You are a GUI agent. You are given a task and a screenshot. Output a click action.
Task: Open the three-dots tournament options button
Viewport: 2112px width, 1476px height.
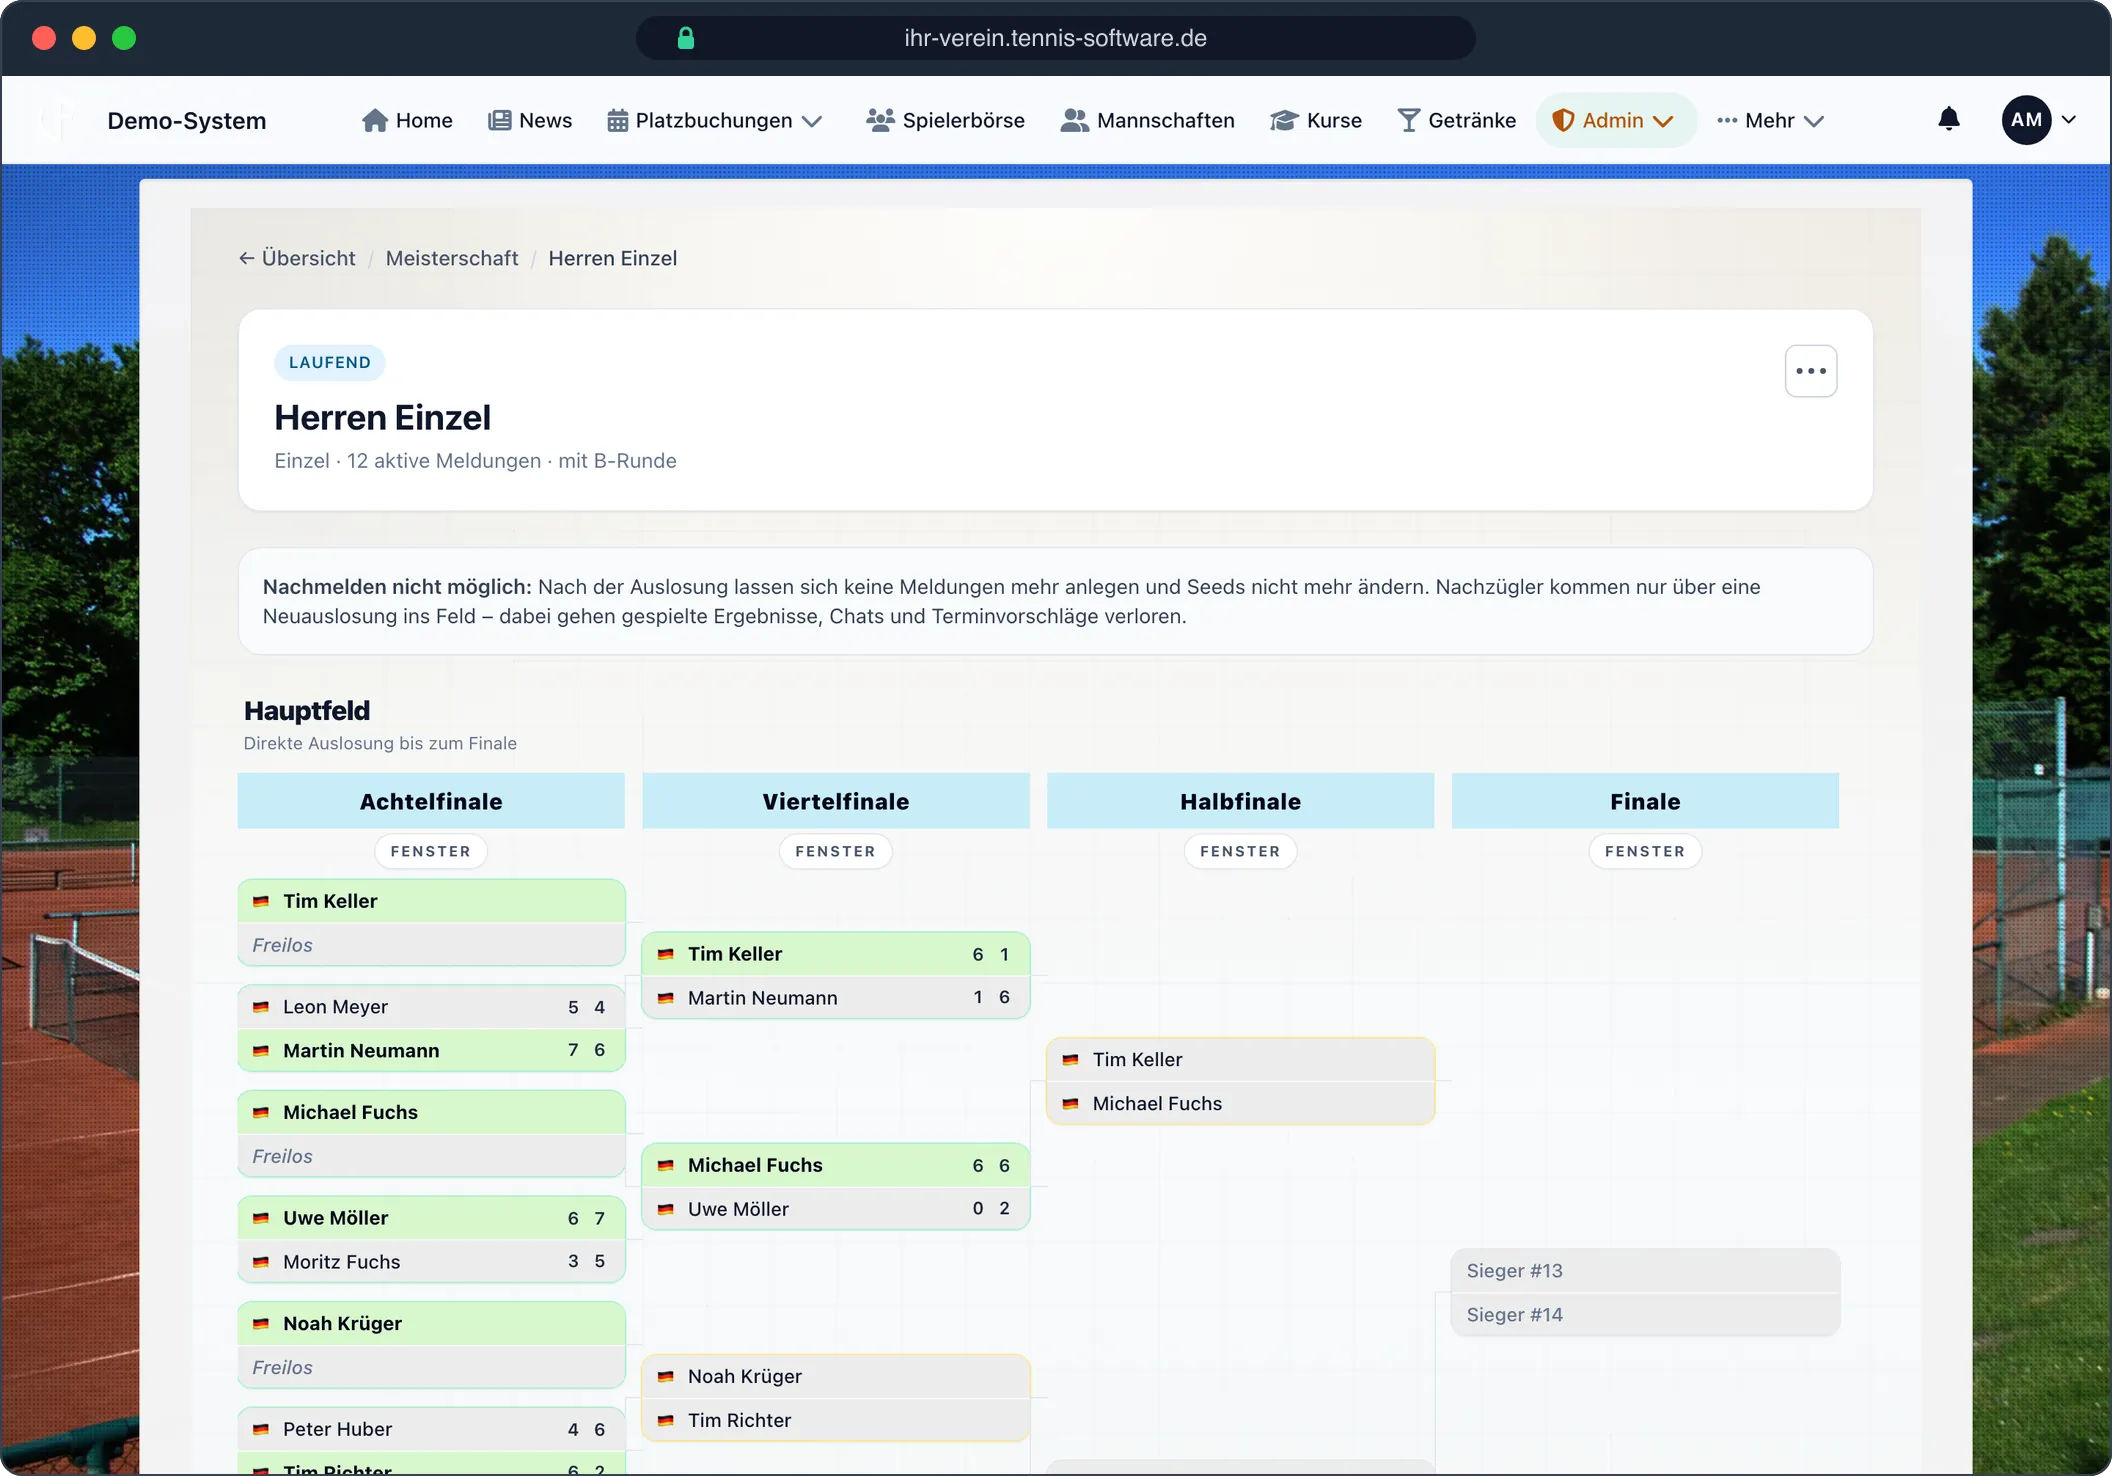(x=1810, y=371)
